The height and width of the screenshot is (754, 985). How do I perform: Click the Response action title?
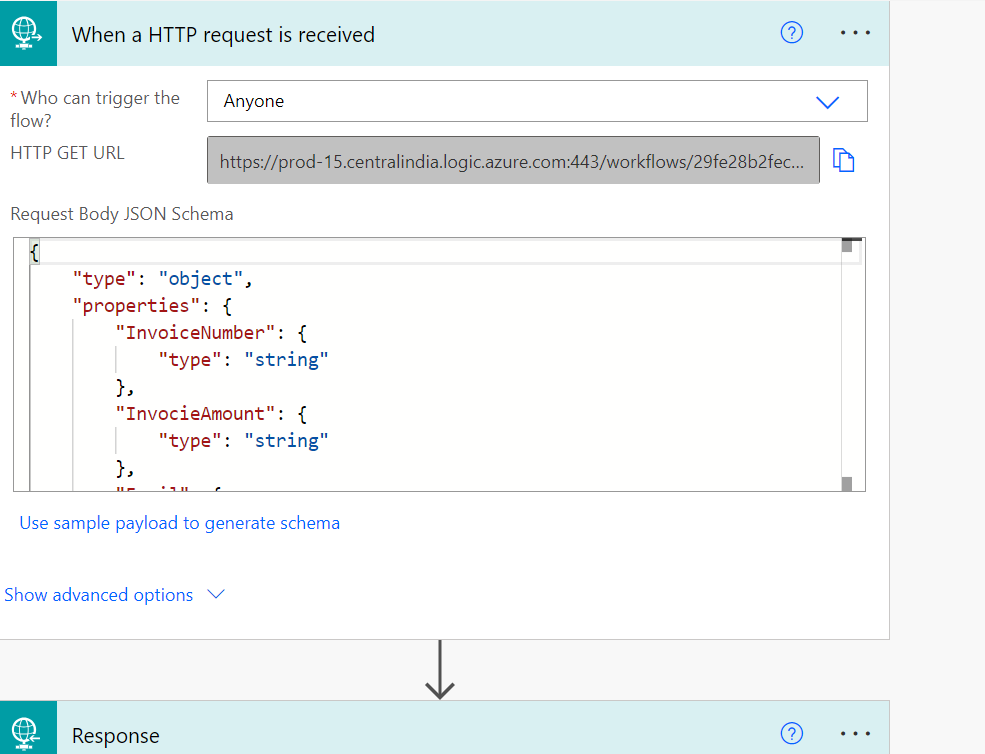(116, 736)
